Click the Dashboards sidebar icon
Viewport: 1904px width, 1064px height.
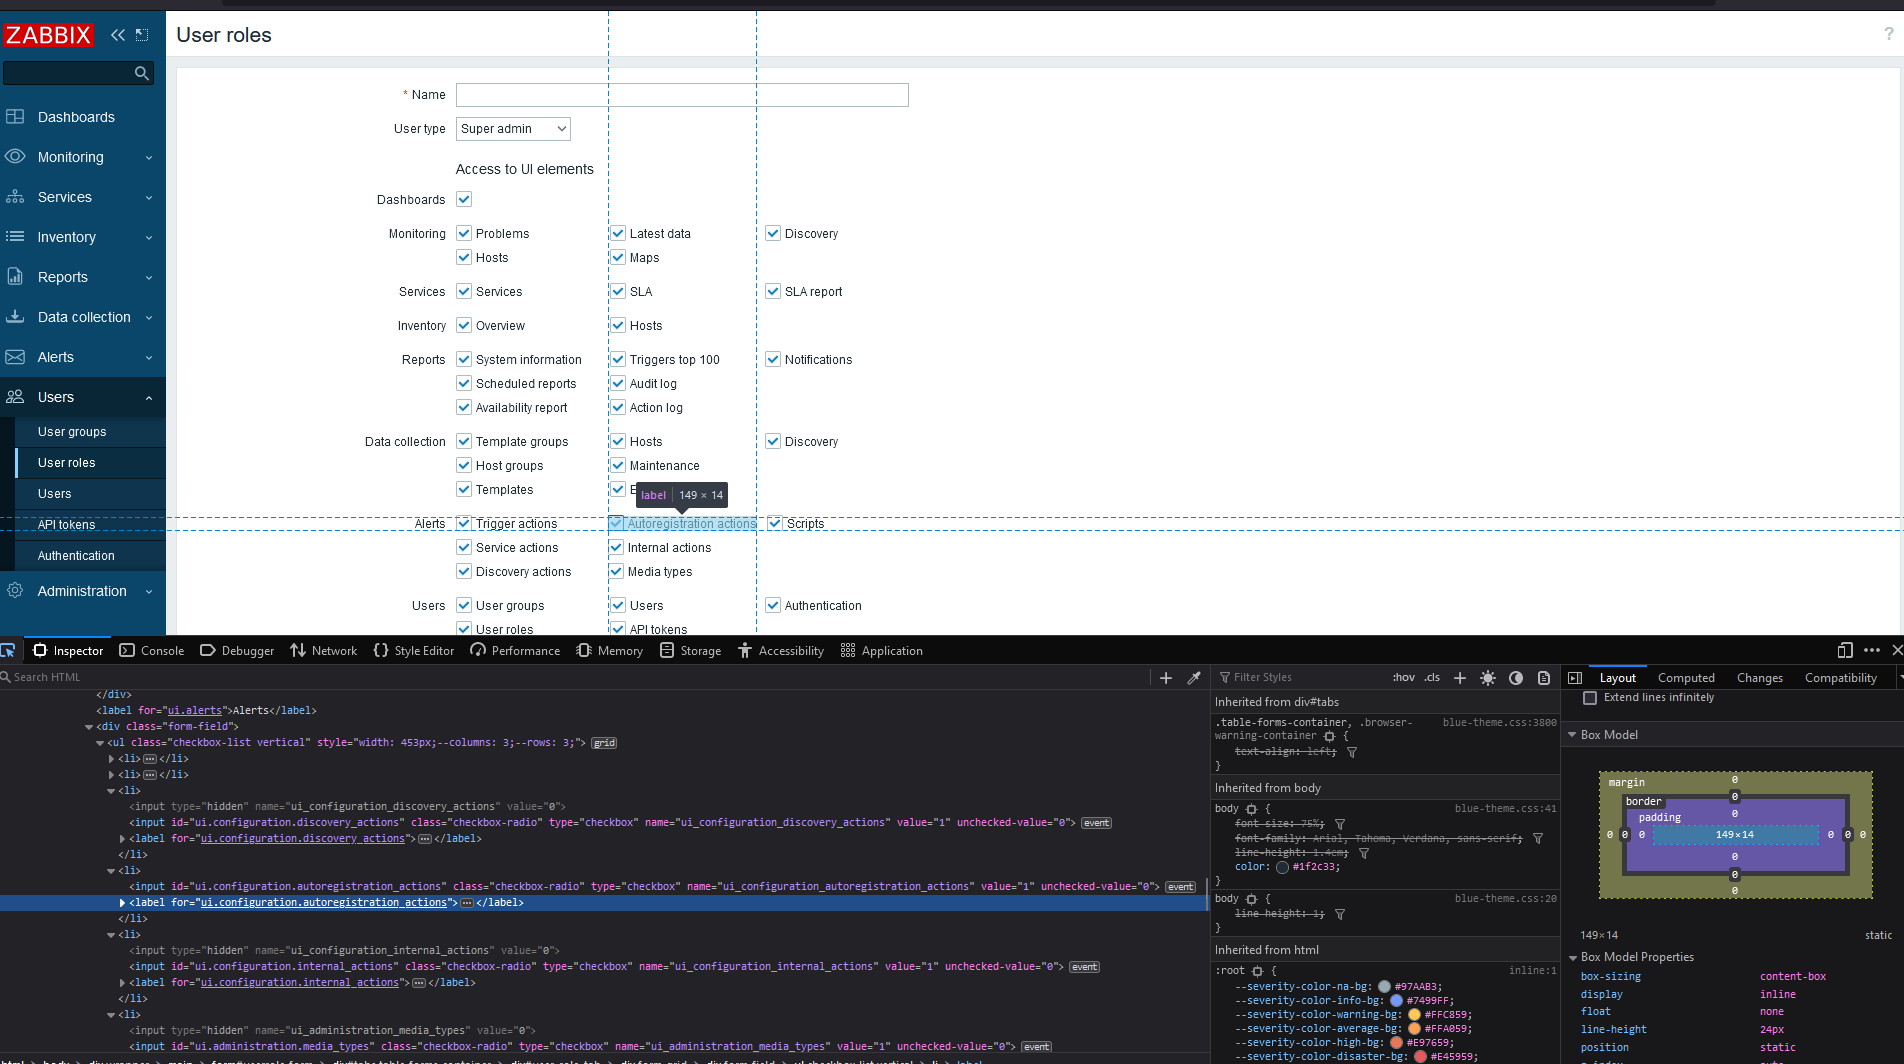(15, 117)
